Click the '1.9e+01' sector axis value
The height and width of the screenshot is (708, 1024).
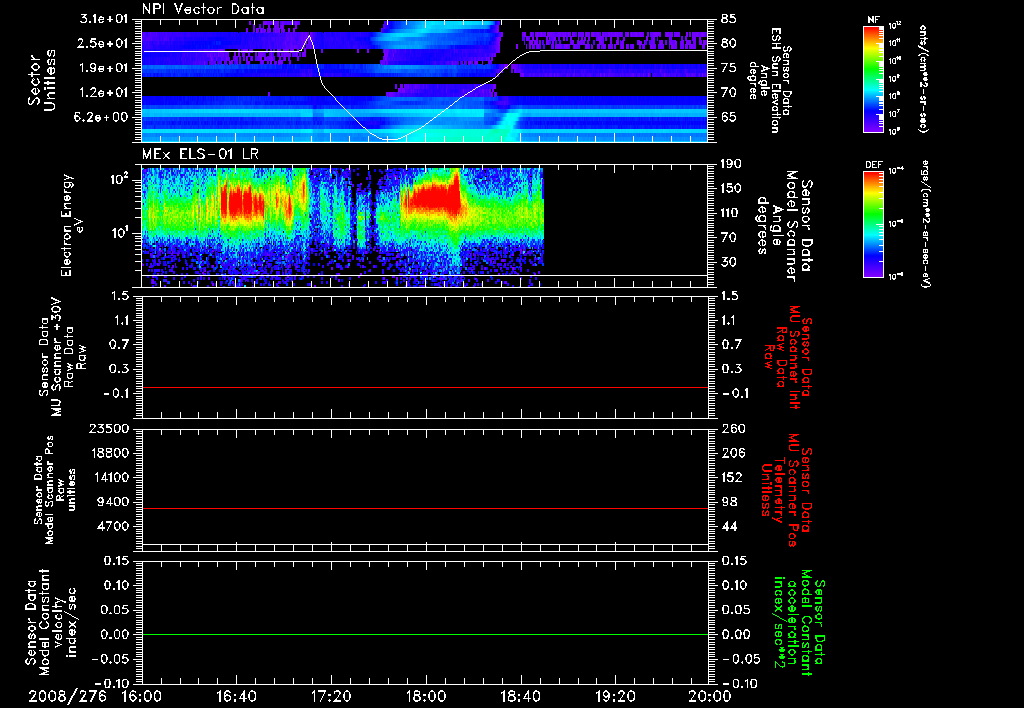point(104,68)
